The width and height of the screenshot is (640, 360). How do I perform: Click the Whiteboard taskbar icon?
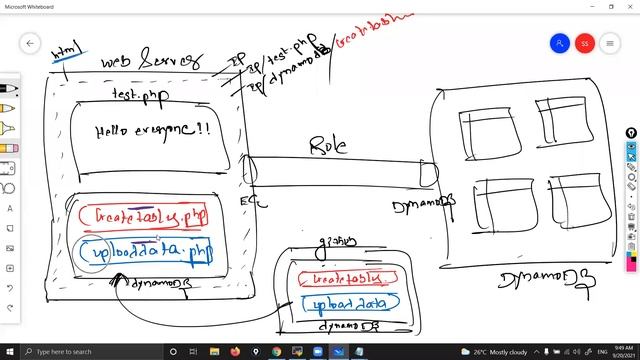[x=338, y=351]
